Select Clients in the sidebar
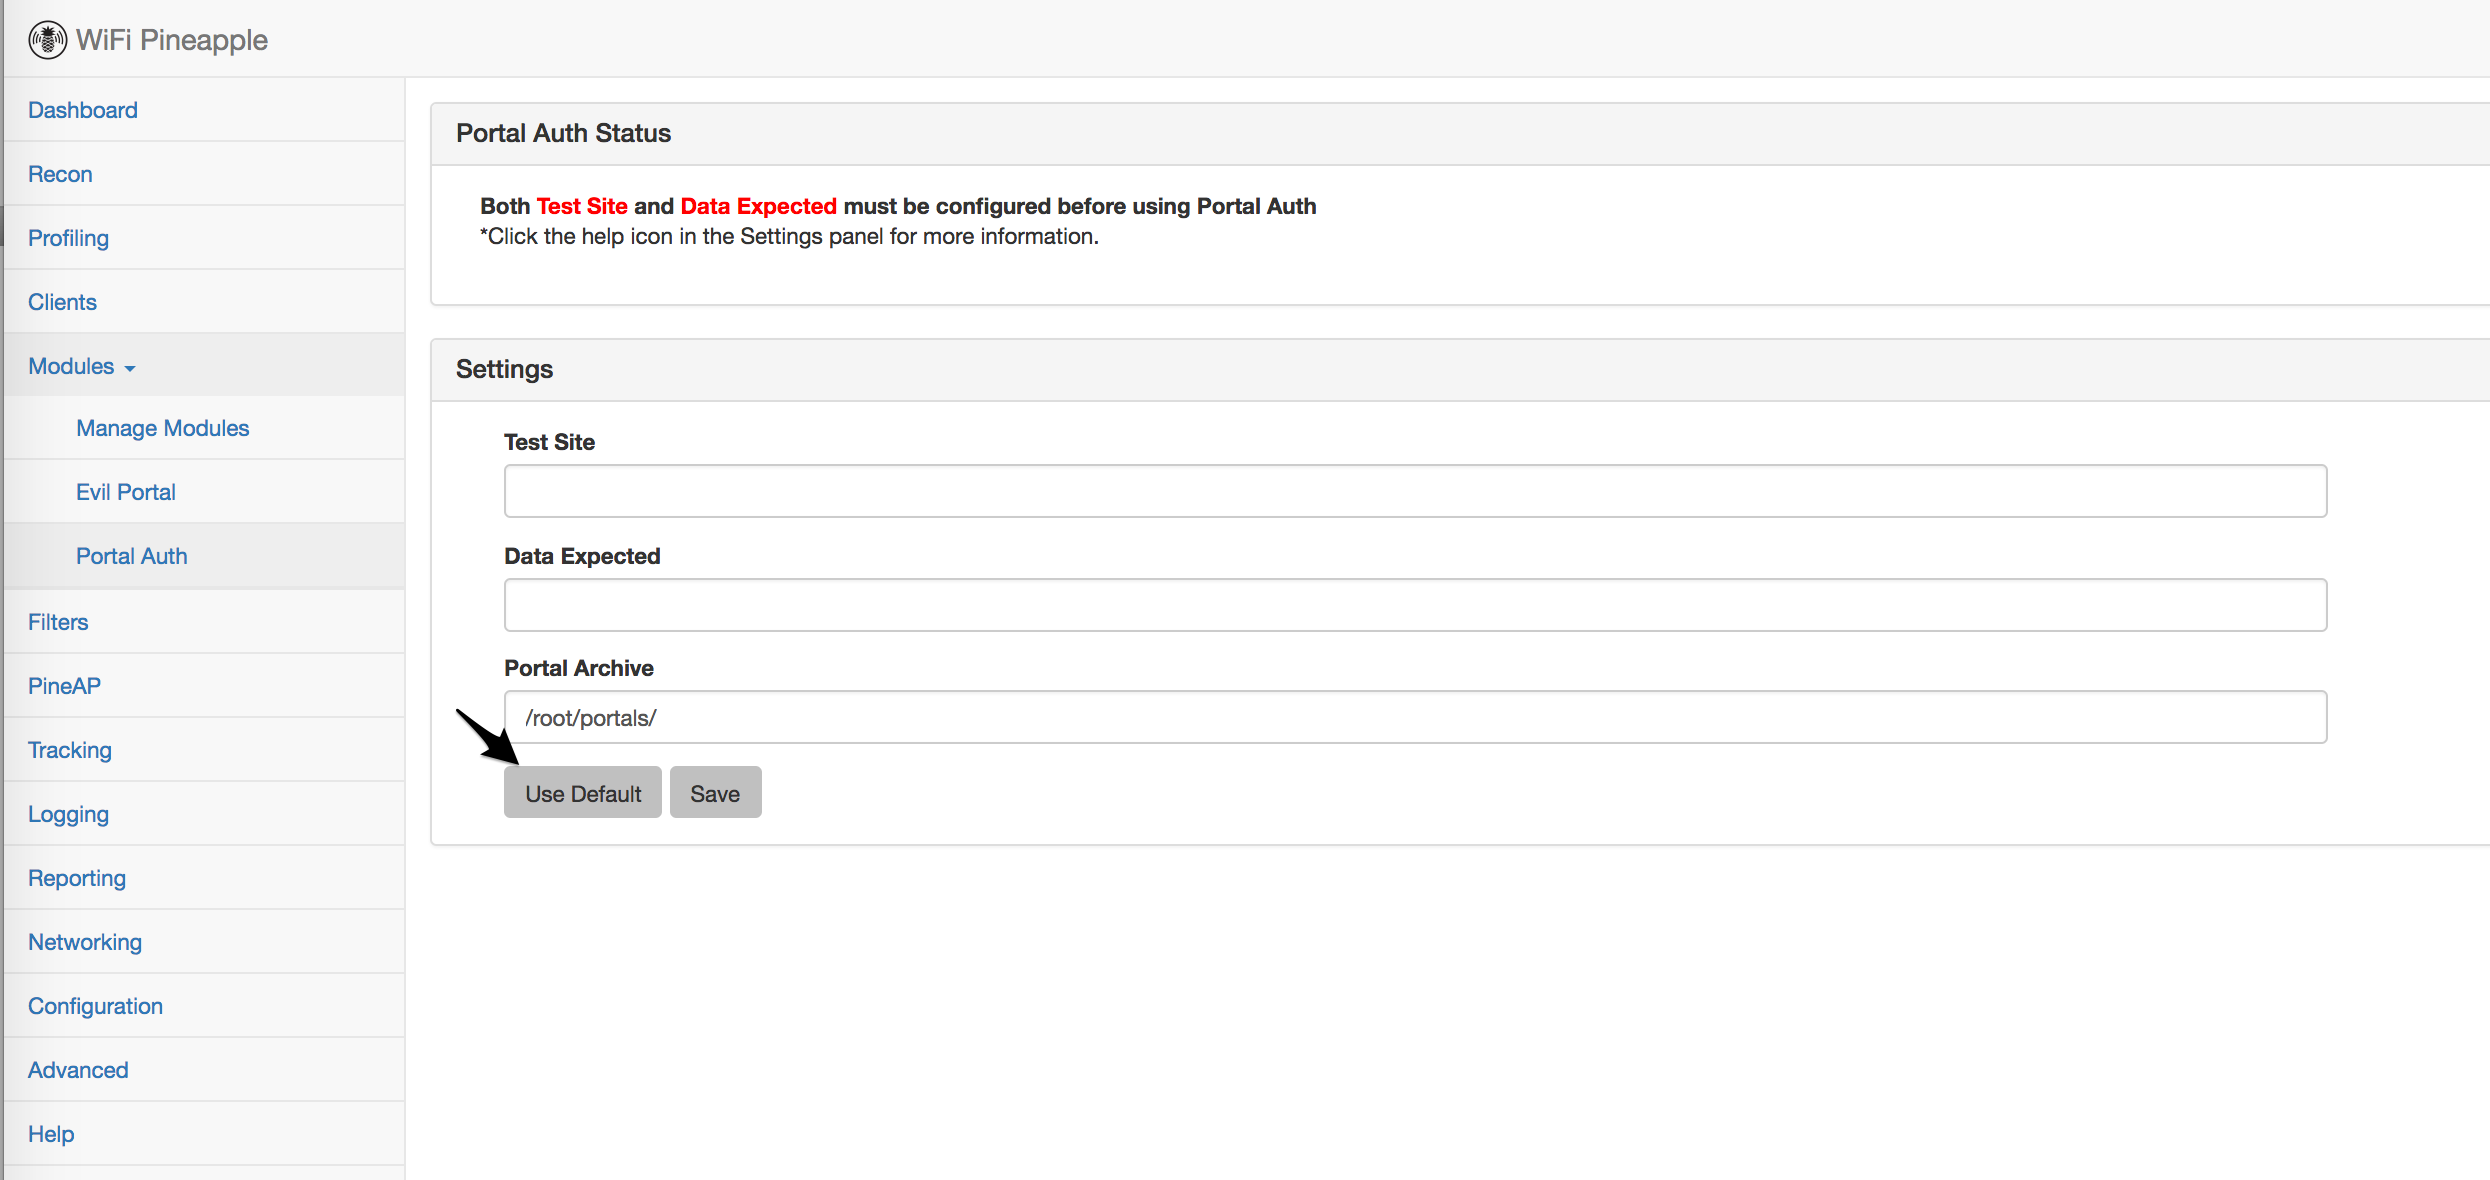2490x1180 pixels. pos(62,302)
